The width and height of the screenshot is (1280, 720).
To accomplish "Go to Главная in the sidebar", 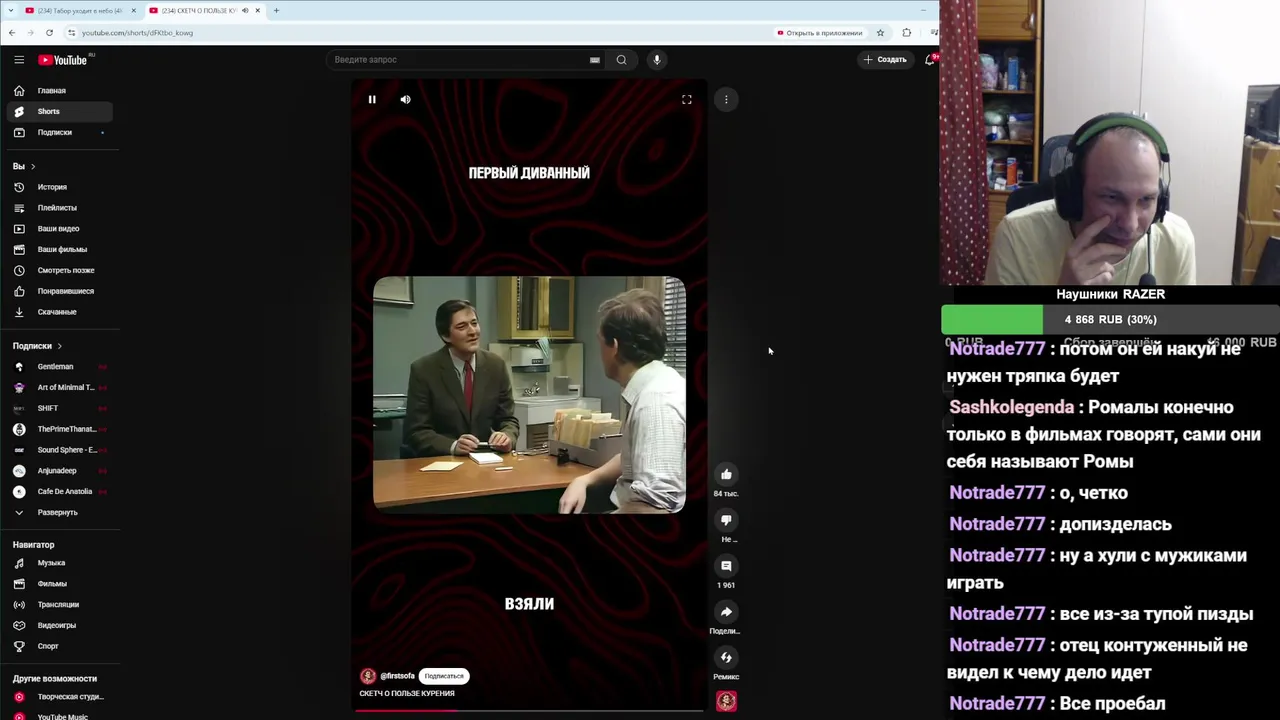I will click(x=60, y=91).
